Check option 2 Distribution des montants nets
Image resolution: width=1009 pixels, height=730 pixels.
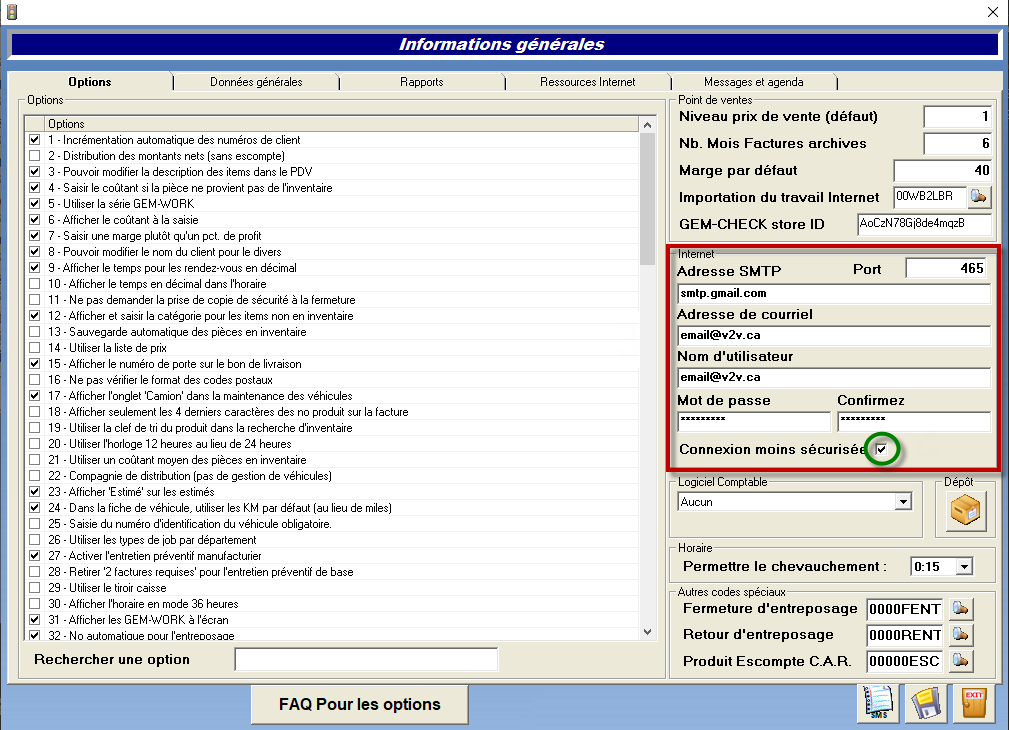35,156
